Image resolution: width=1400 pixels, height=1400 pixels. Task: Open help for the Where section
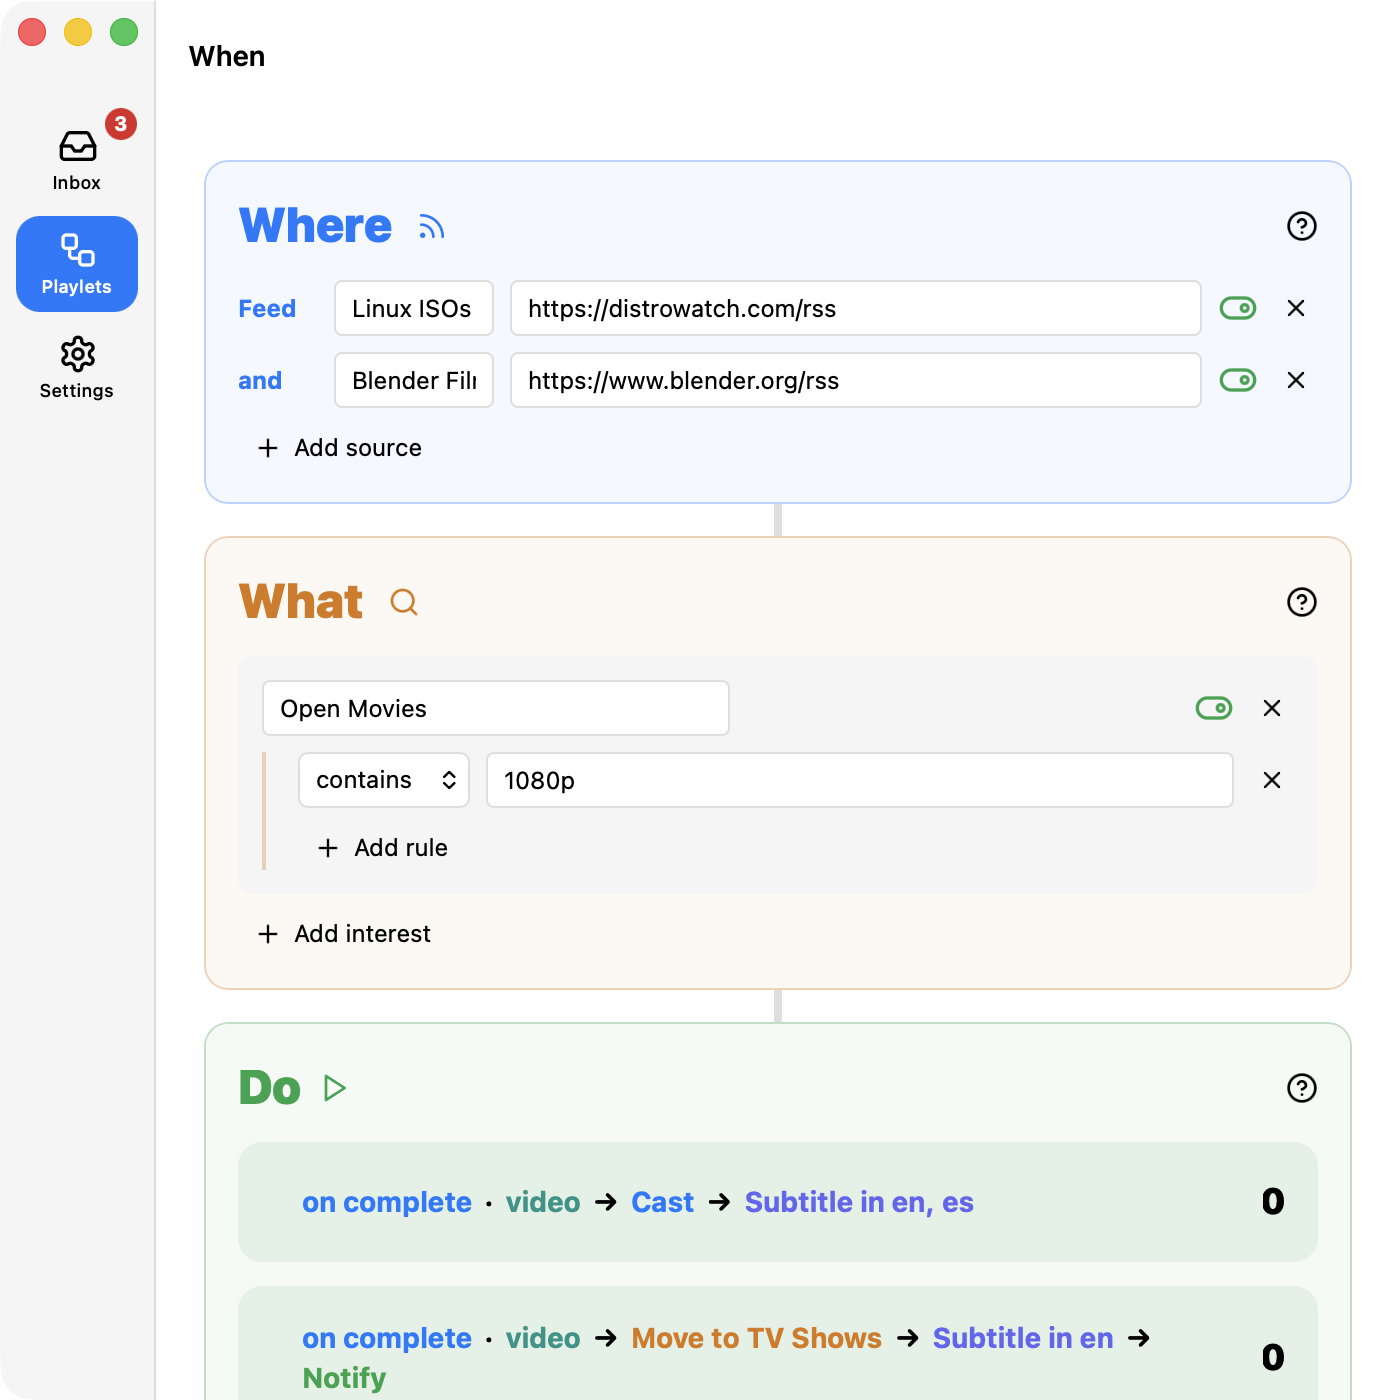click(x=1301, y=226)
